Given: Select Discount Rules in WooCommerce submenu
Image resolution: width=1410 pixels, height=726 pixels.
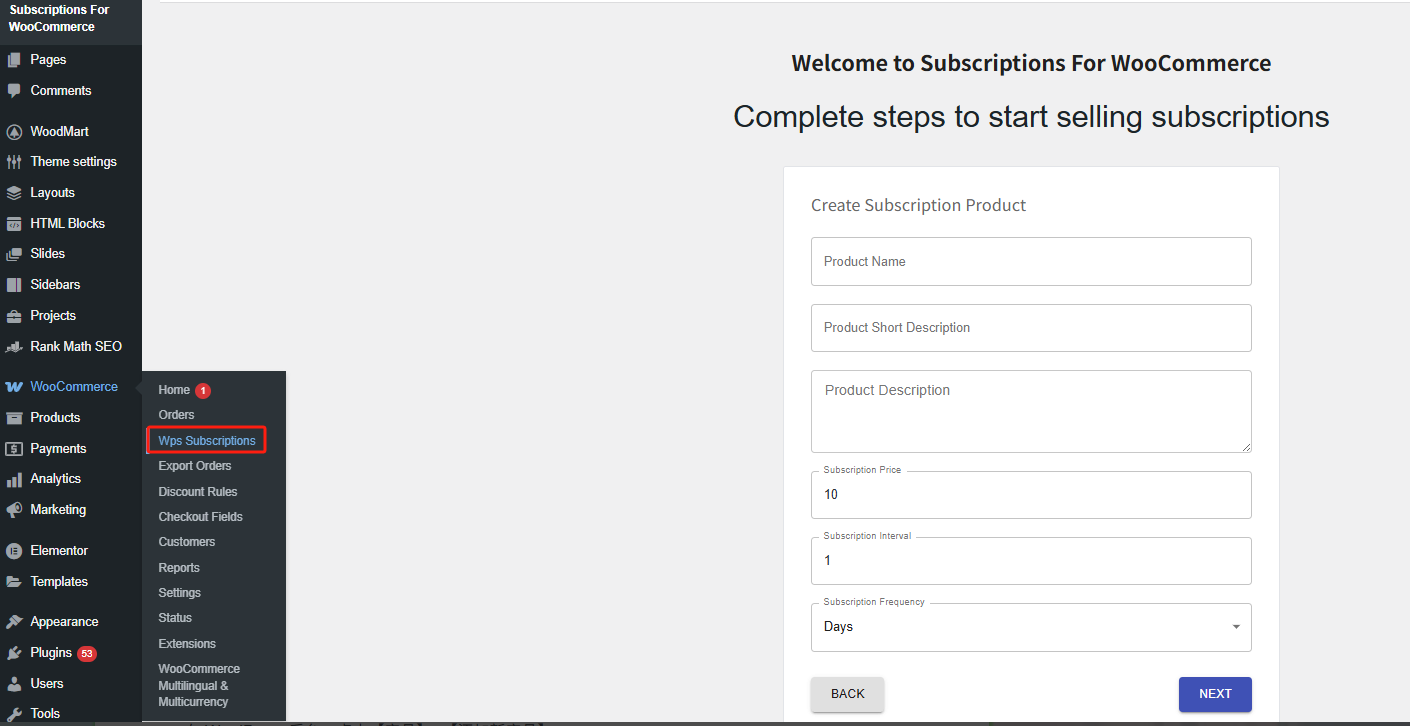Looking at the screenshot, I should click(198, 492).
